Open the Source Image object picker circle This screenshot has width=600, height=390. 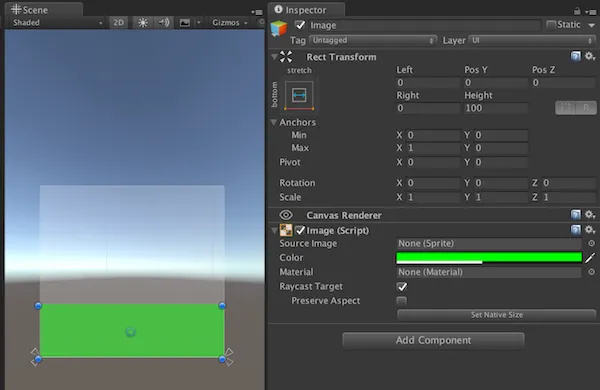(x=591, y=243)
